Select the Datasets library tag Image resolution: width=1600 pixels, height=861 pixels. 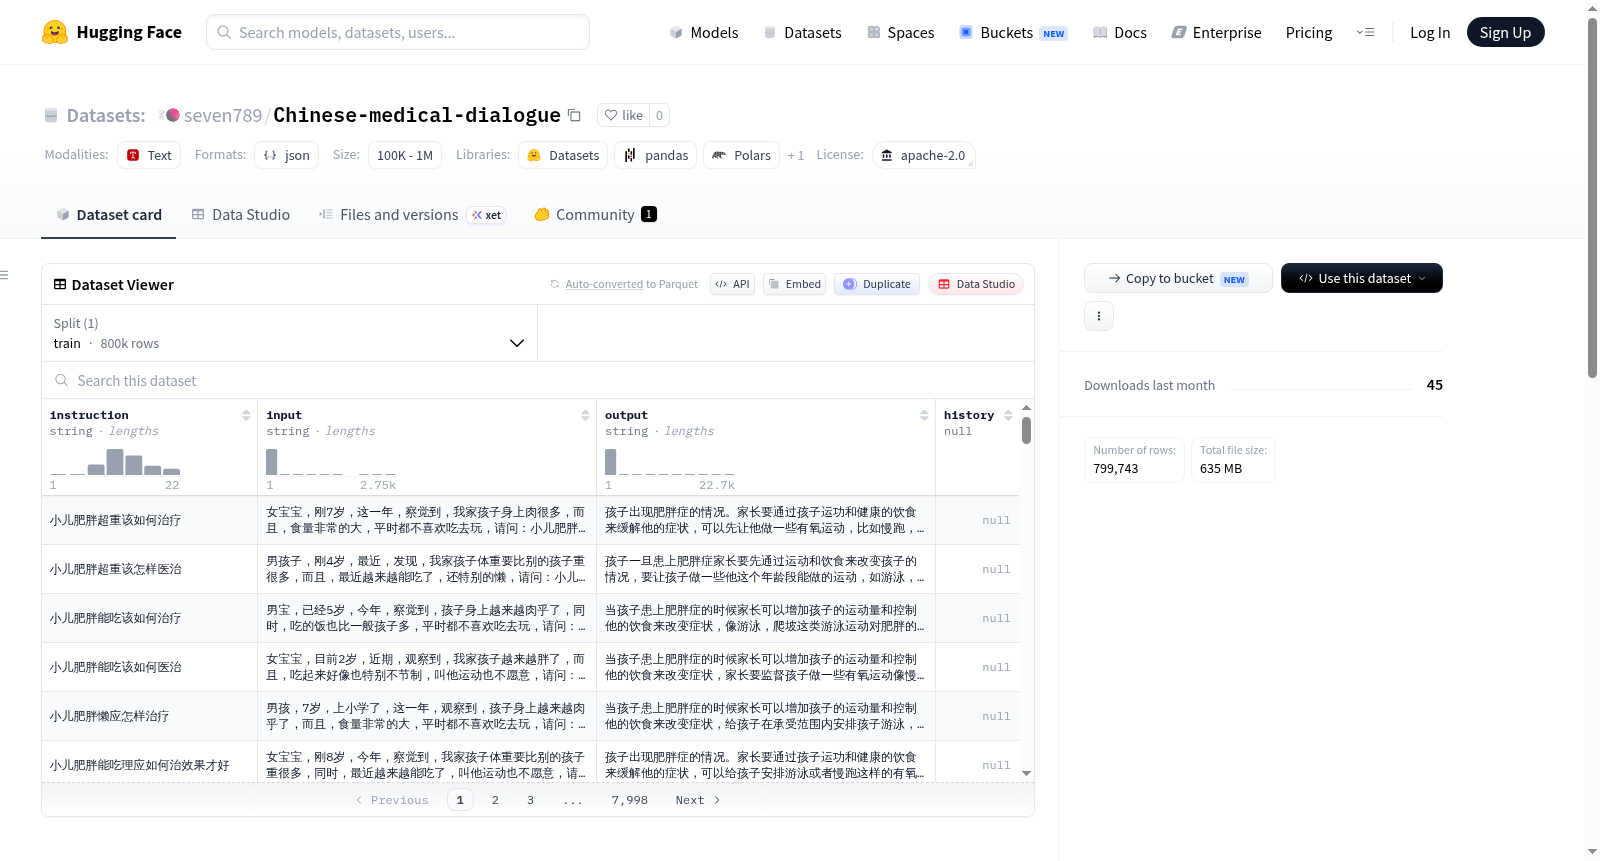[x=563, y=155]
